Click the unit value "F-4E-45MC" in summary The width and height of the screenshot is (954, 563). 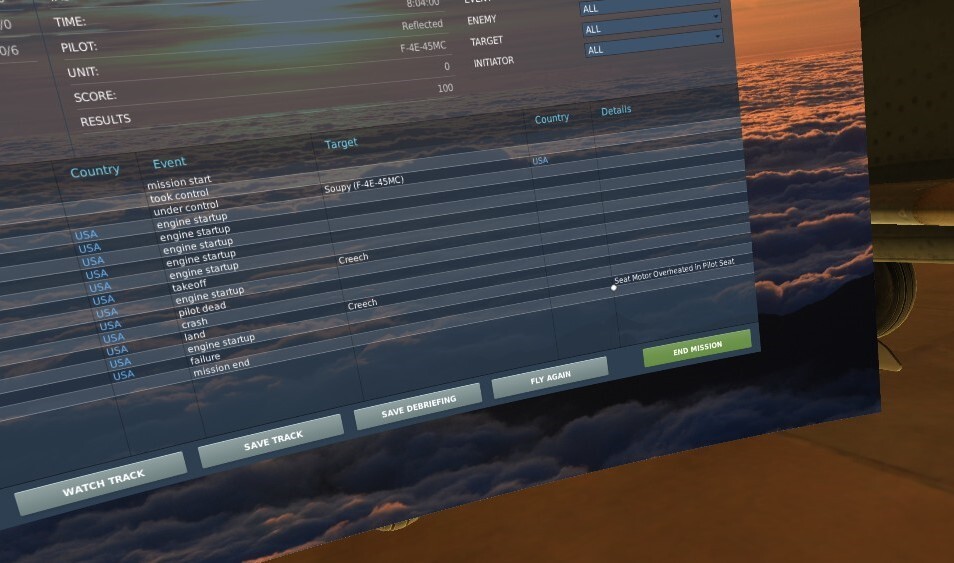423,47
